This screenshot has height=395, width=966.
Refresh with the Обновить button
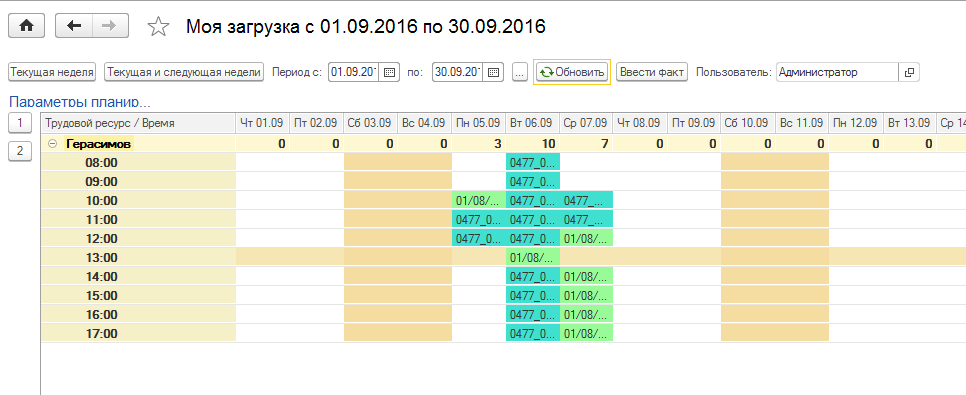(x=572, y=72)
